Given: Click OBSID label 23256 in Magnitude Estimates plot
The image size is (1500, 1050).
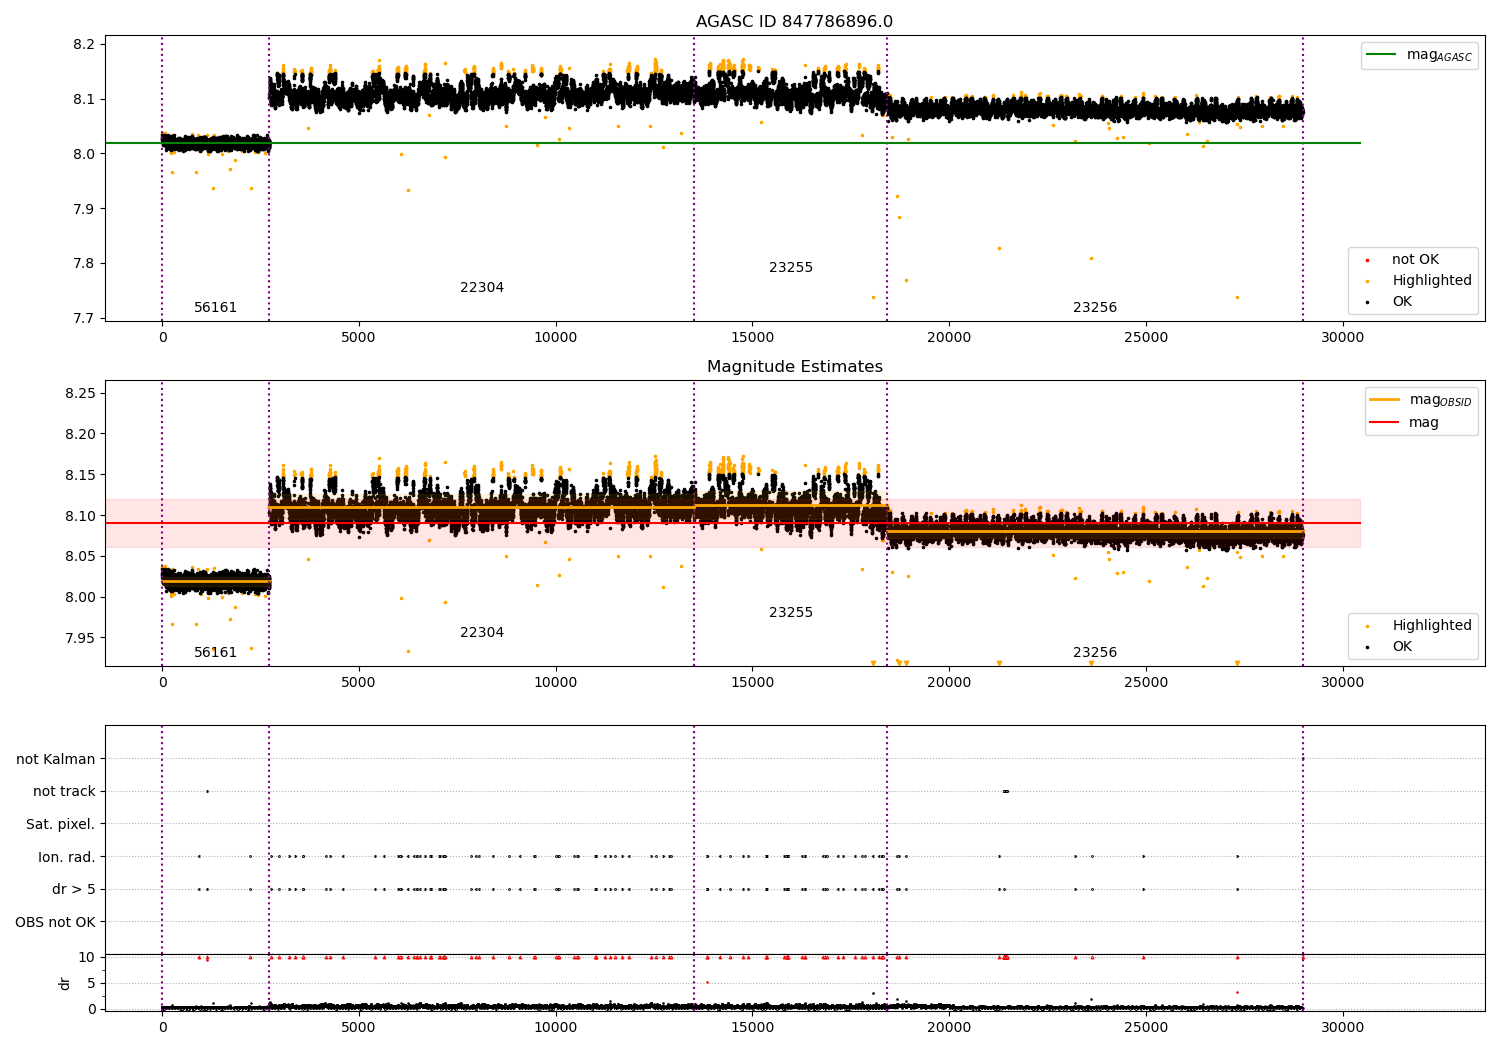Looking at the screenshot, I should tap(1095, 653).
